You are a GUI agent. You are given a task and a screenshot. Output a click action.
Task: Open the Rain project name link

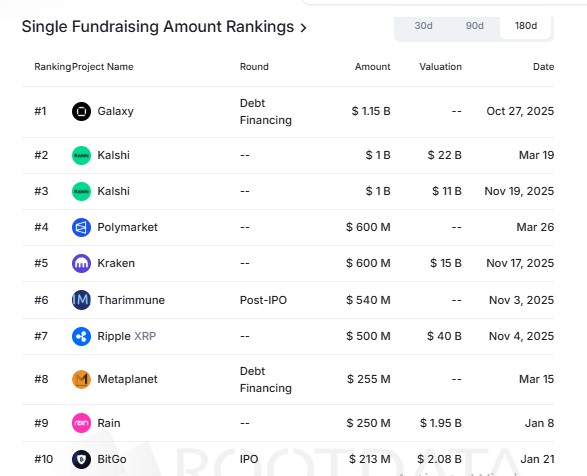109,423
